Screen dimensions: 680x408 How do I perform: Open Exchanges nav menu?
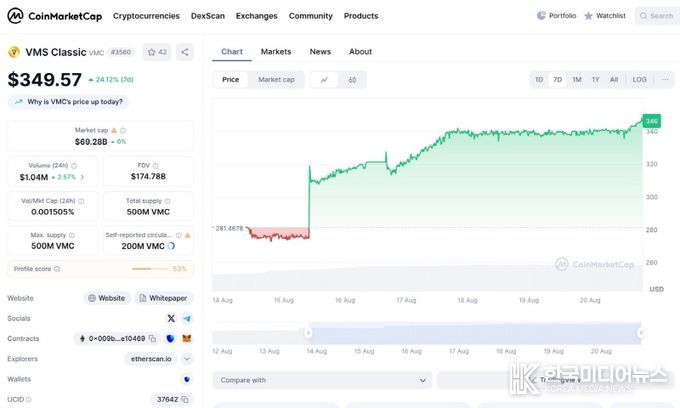coord(256,16)
